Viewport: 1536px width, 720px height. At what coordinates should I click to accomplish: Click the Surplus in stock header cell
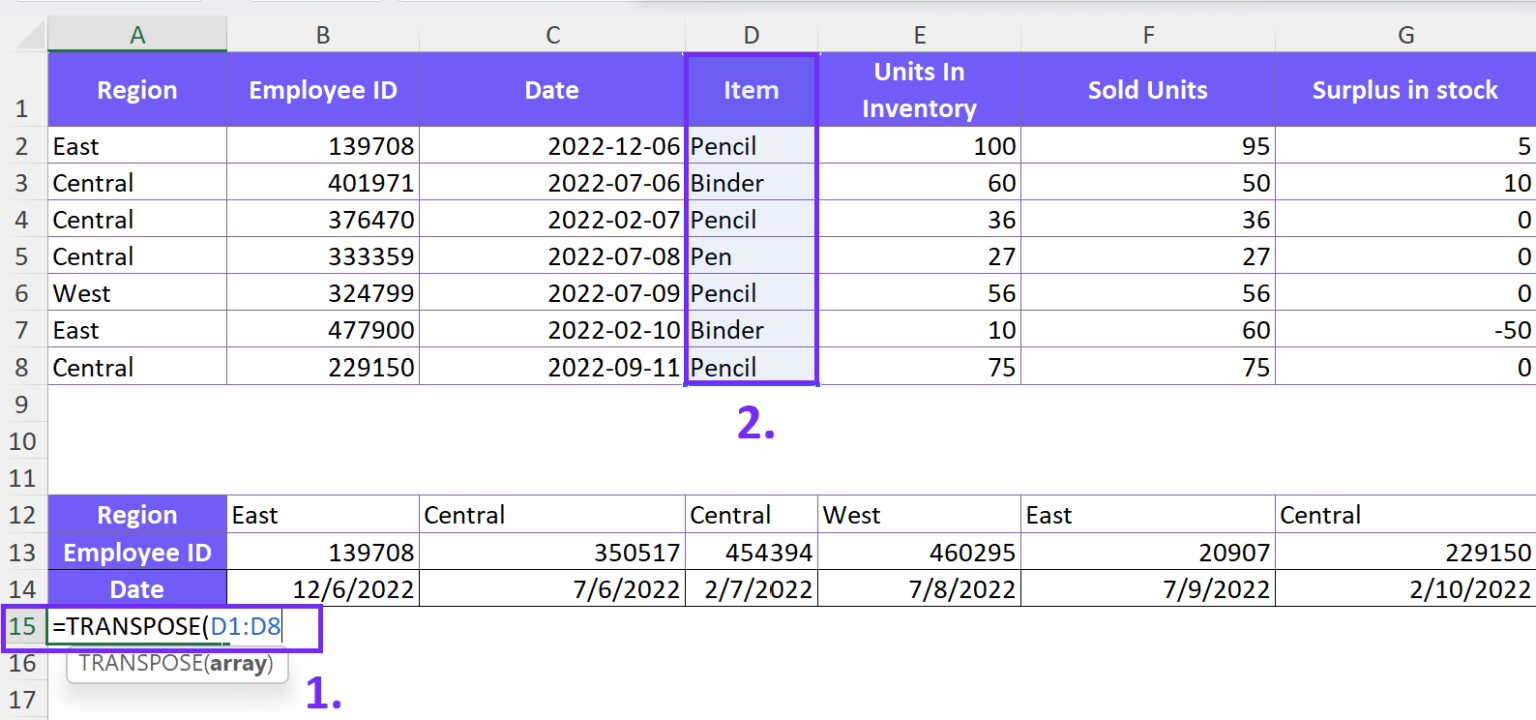1404,89
